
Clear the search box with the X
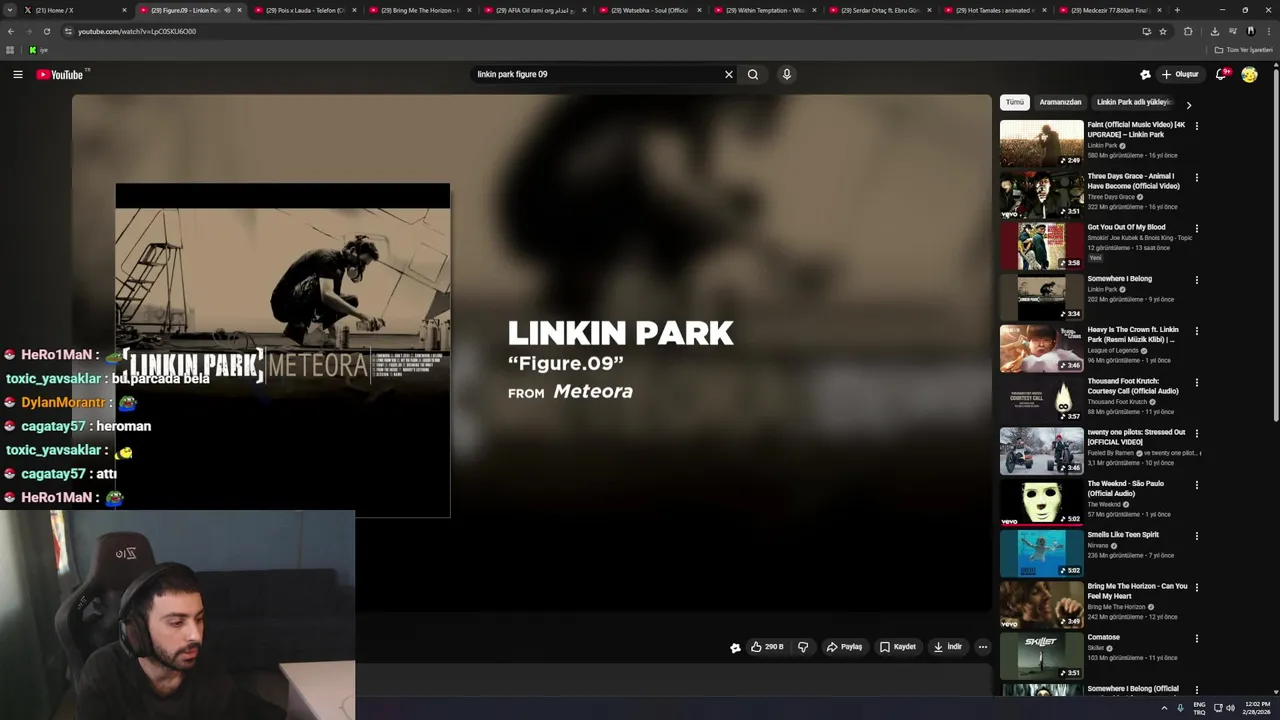[729, 74]
